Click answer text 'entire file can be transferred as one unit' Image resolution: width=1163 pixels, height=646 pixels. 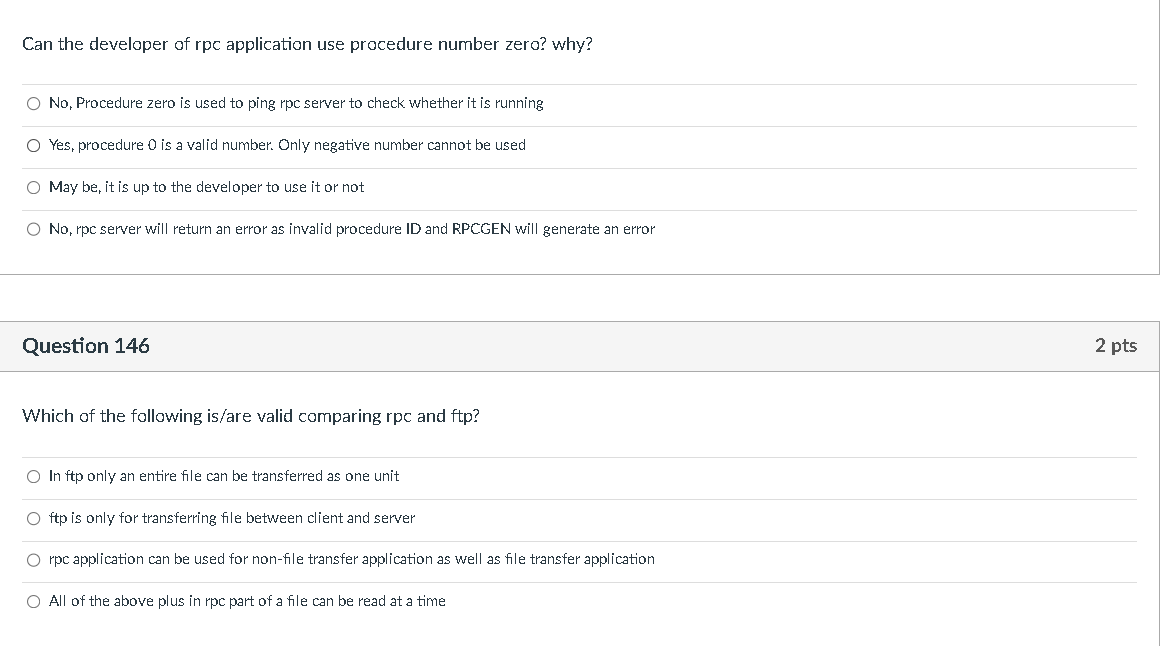(x=268, y=476)
